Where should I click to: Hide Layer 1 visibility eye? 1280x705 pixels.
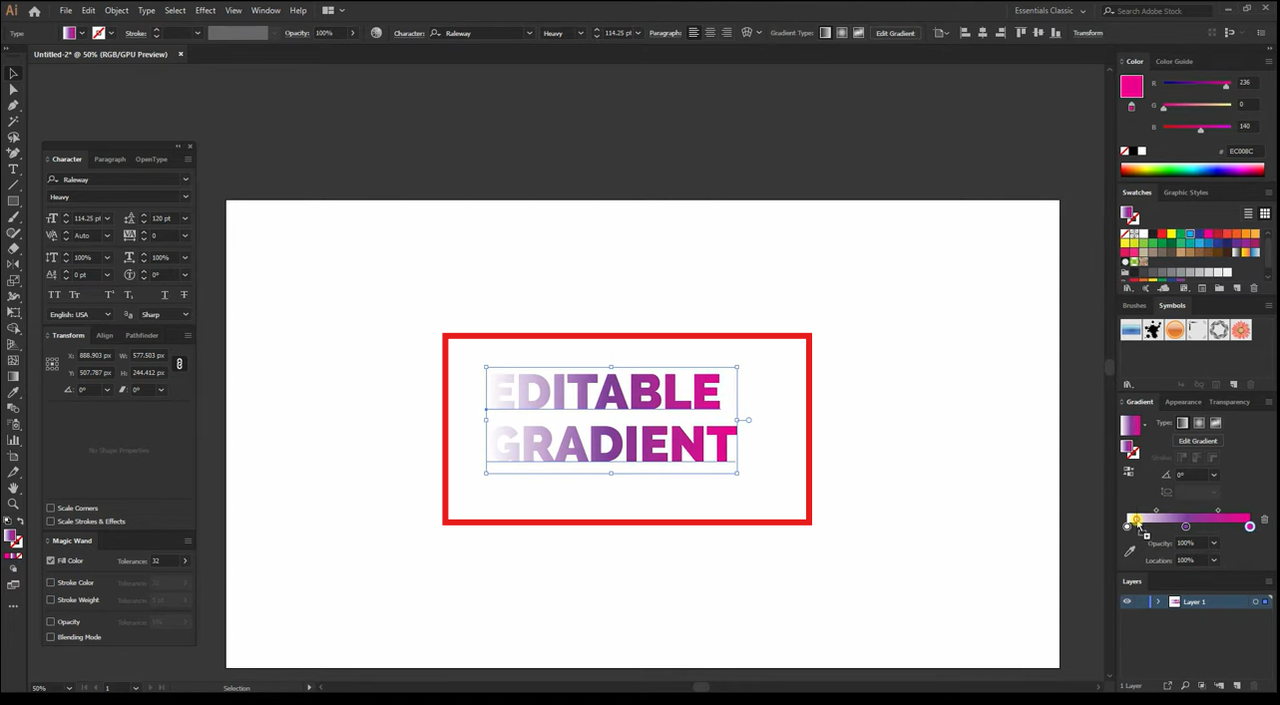(1127, 601)
